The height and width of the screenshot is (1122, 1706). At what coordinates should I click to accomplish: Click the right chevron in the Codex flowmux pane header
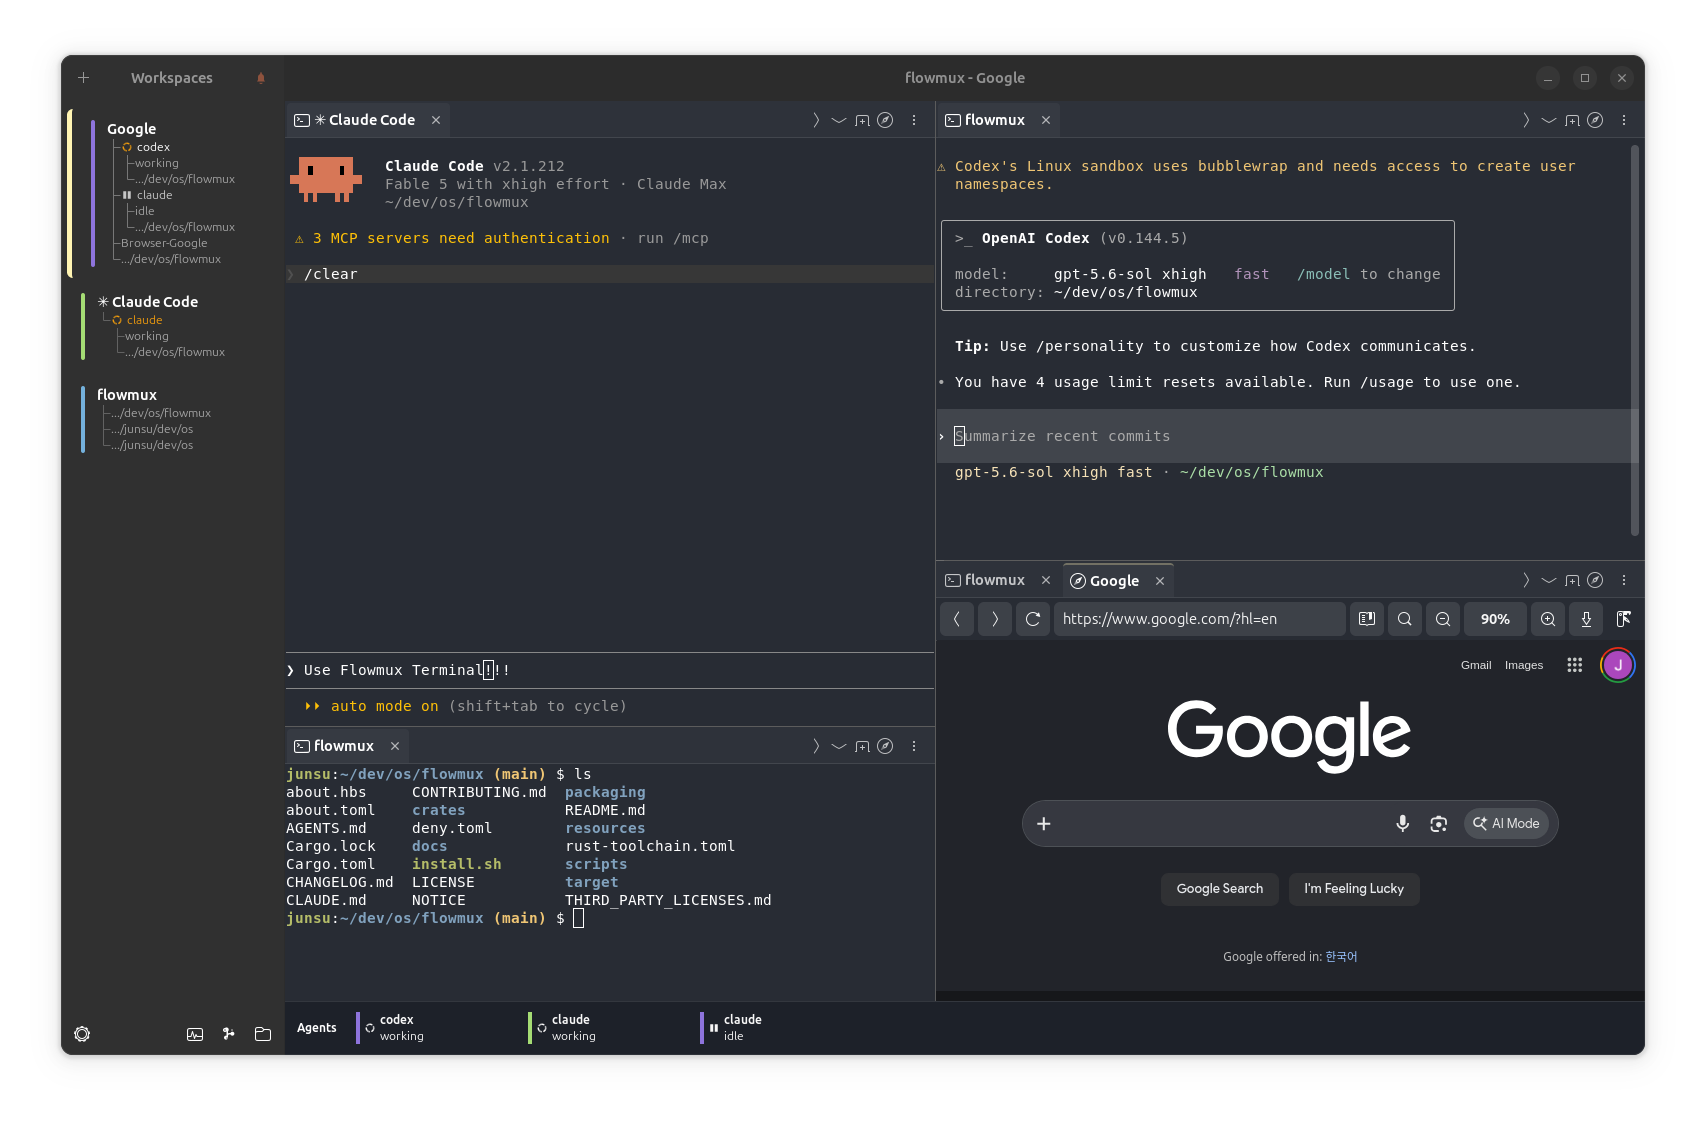[1526, 120]
